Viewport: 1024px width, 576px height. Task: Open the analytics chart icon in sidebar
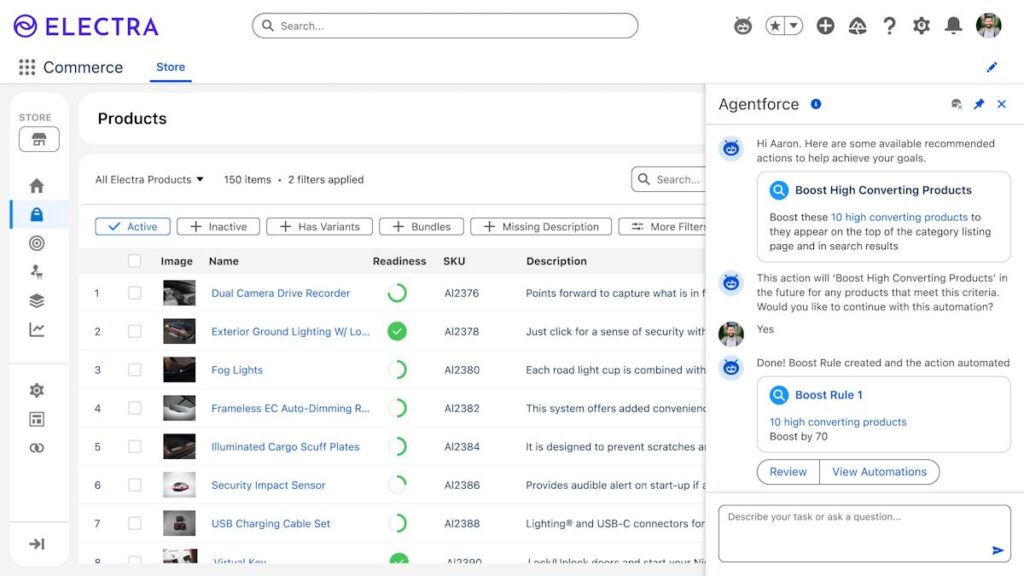[x=37, y=330]
